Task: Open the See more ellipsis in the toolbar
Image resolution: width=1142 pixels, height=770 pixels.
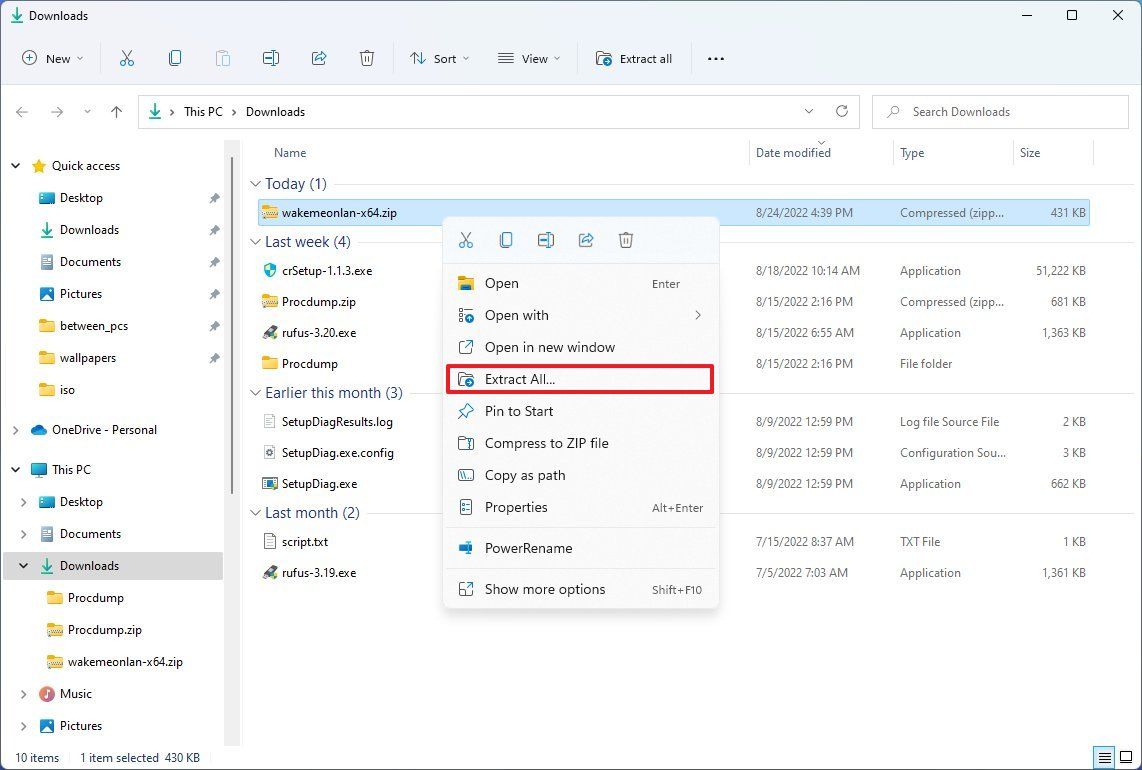Action: coord(715,59)
